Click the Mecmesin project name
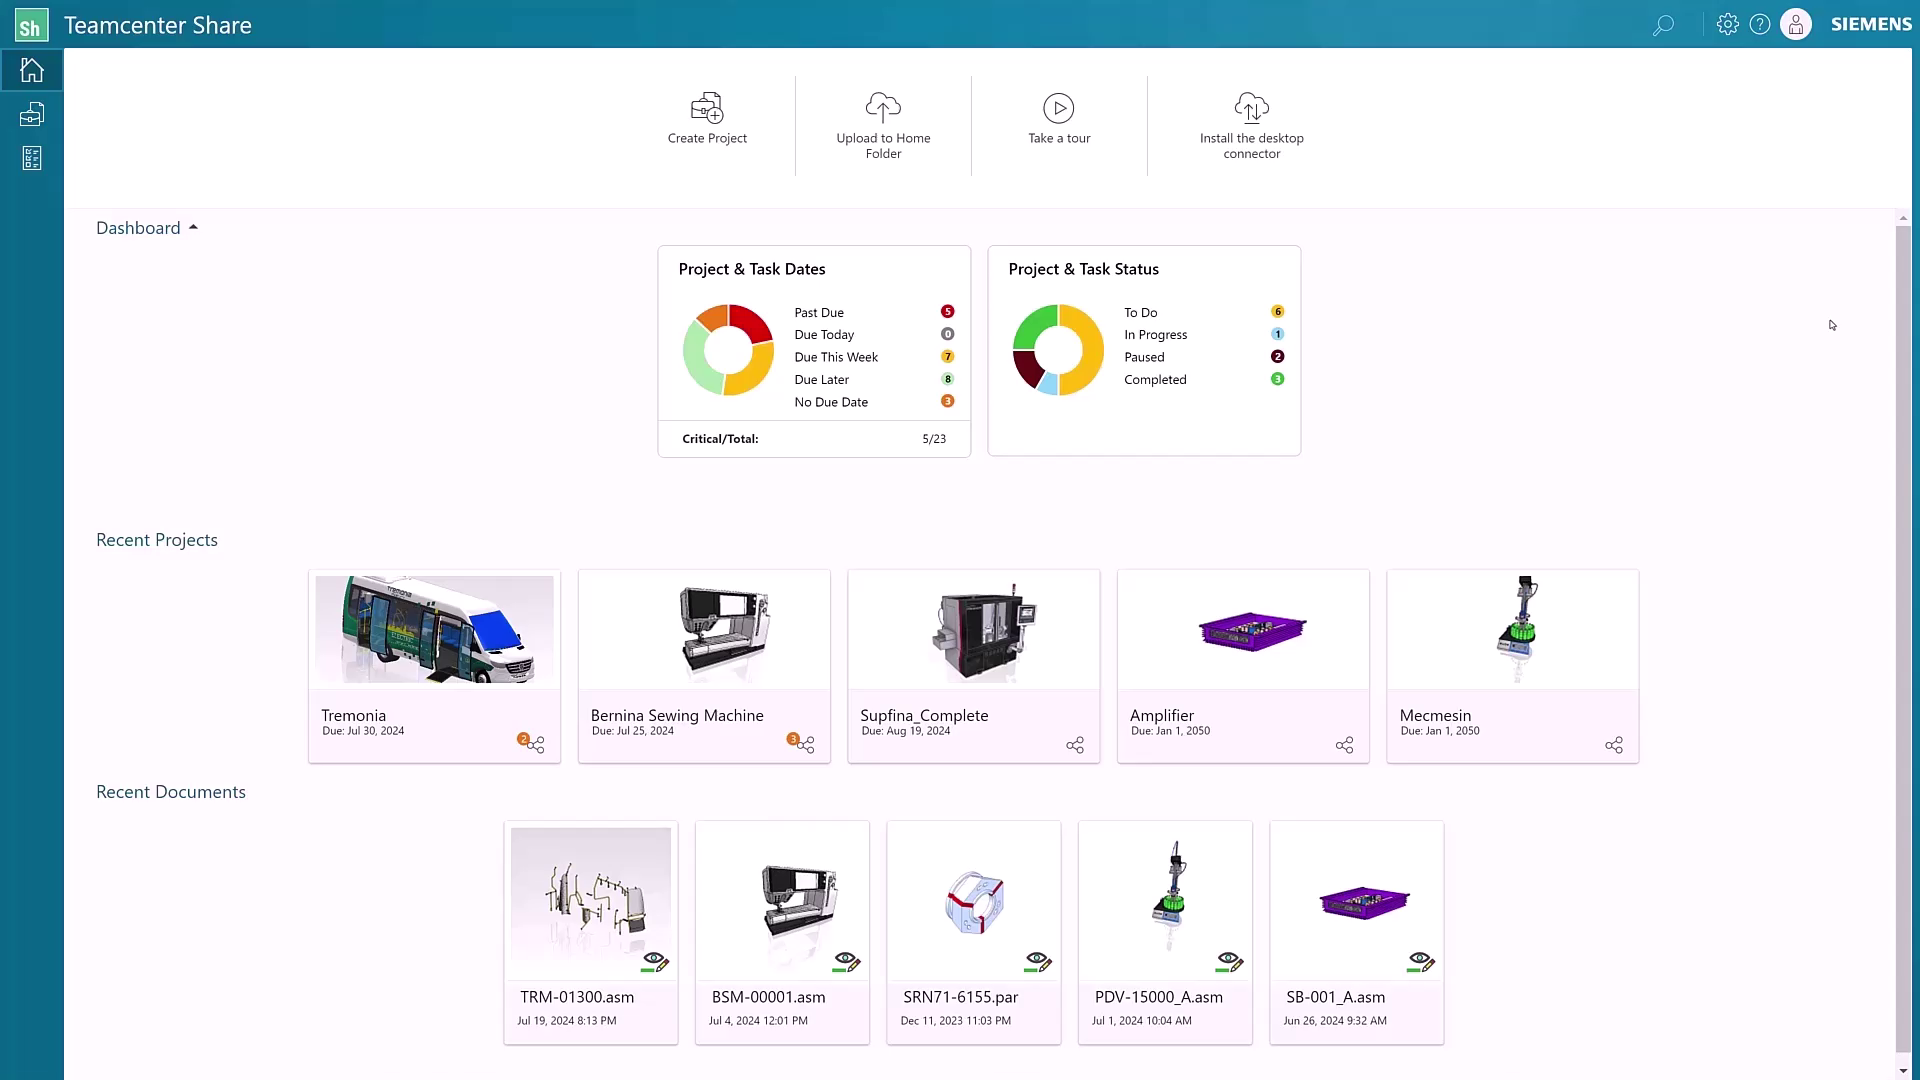This screenshot has height=1080, width=1920. [1435, 716]
